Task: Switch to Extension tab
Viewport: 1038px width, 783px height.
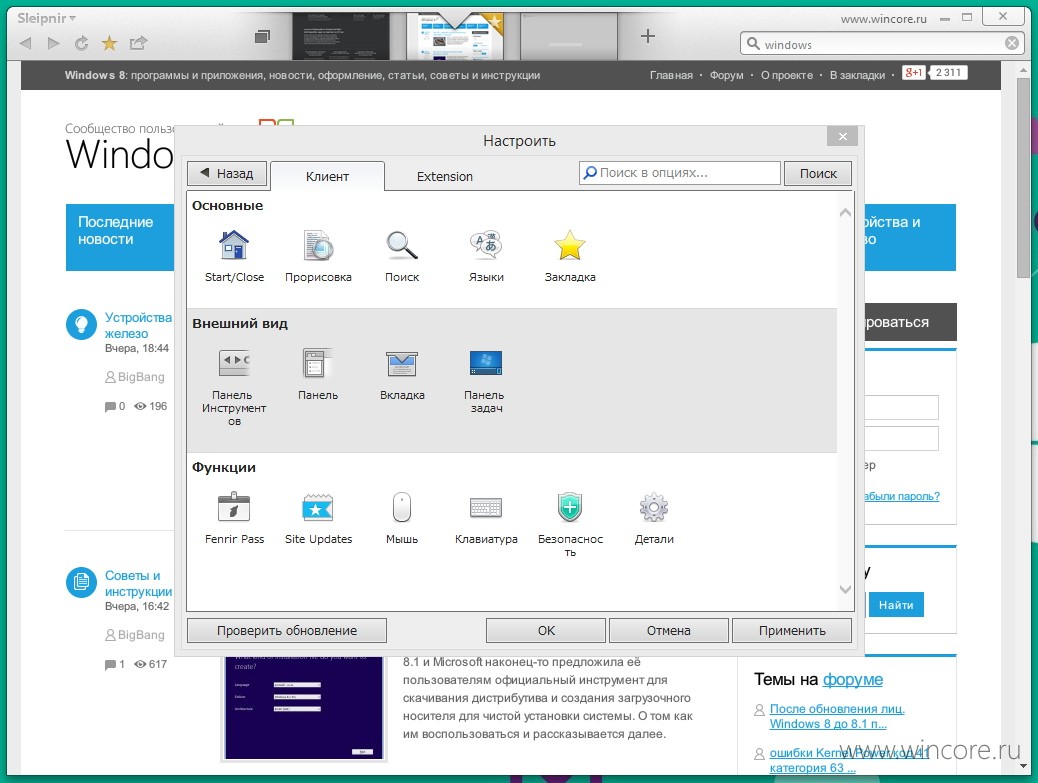Action: coord(444,176)
